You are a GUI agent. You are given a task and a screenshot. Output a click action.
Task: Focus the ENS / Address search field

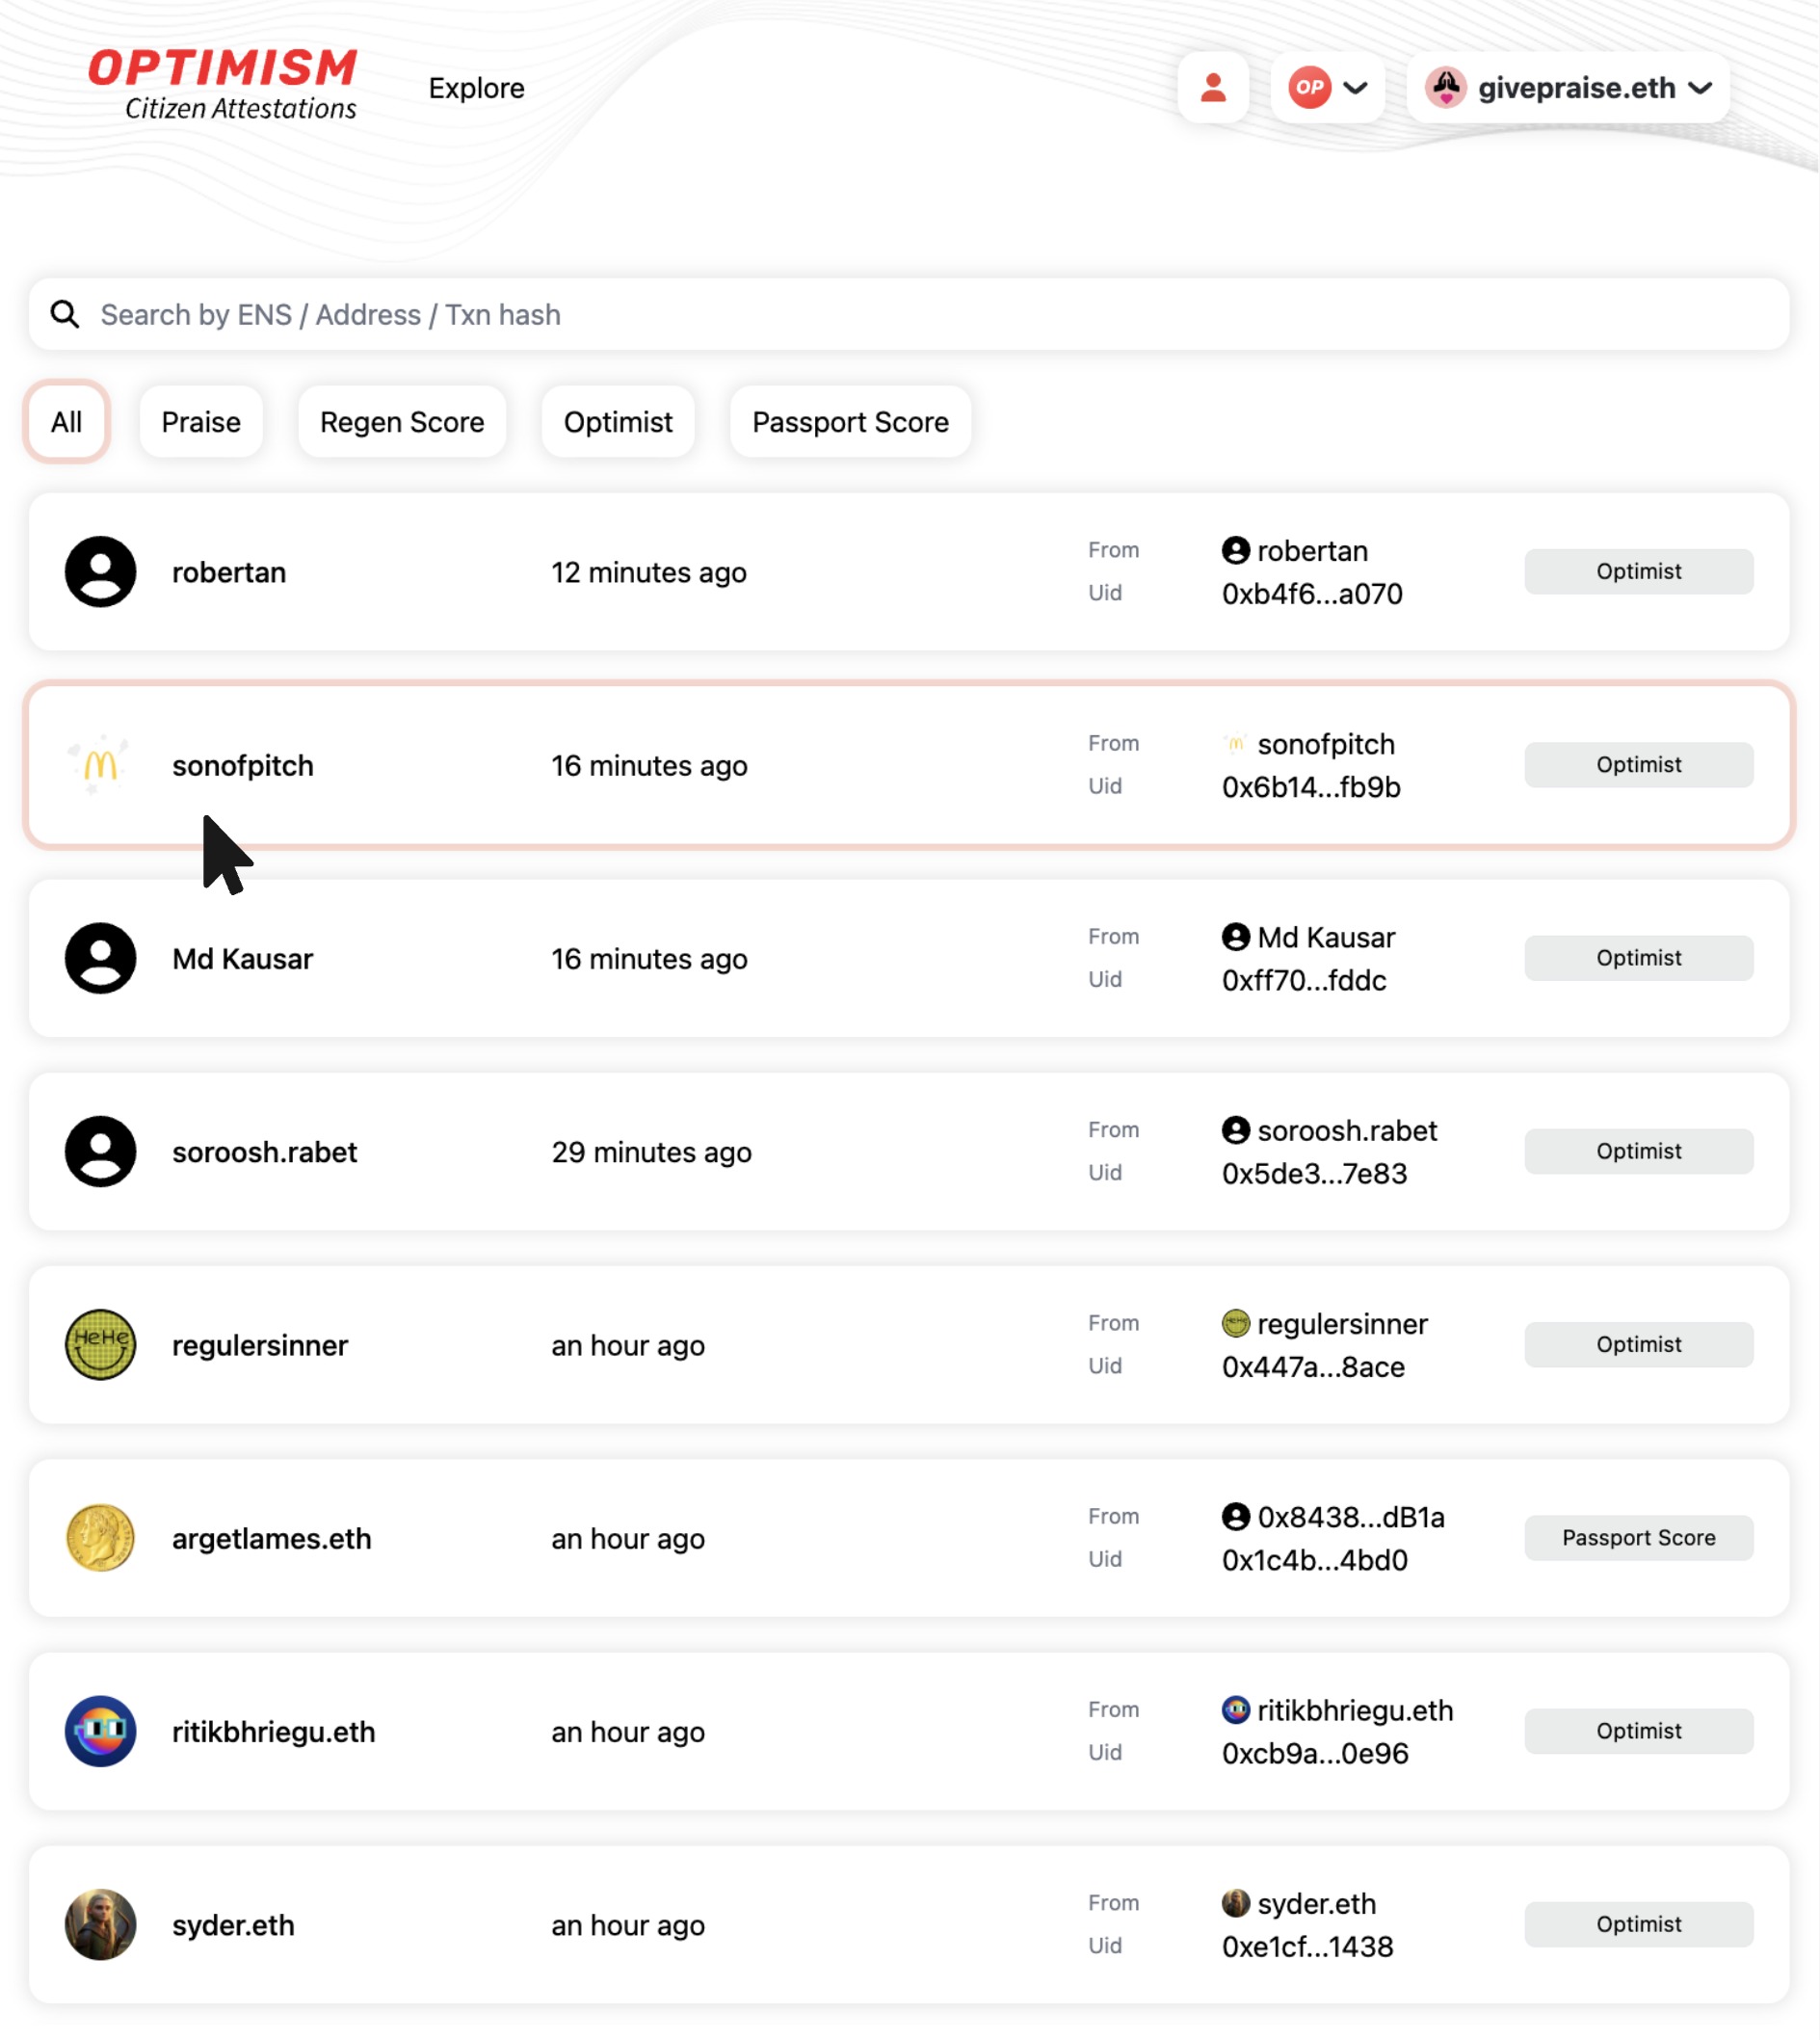[909, 315]
